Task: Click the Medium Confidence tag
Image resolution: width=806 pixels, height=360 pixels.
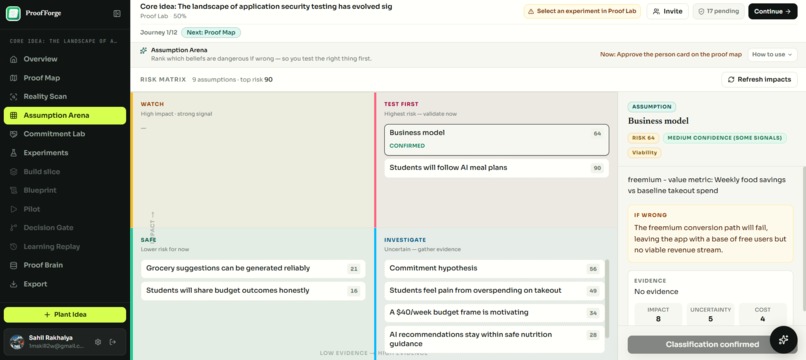Action: pyautogui.click(x=725, y=138)
